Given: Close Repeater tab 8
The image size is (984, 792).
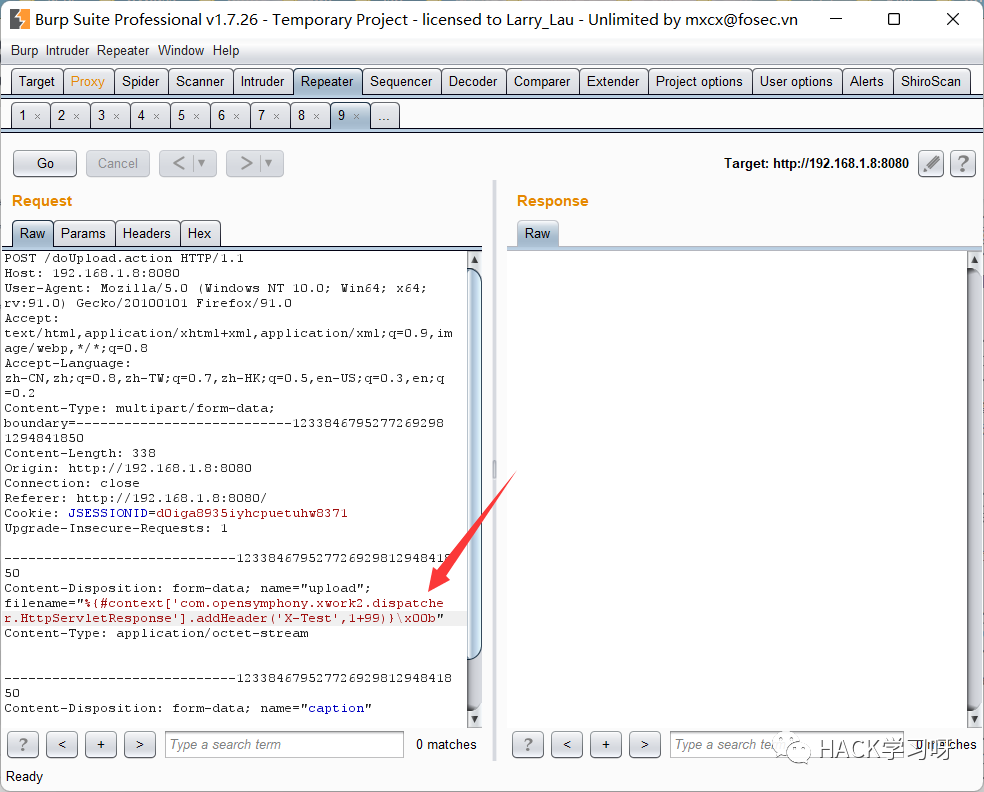Looking at the screenshot, I should [317, 116].
